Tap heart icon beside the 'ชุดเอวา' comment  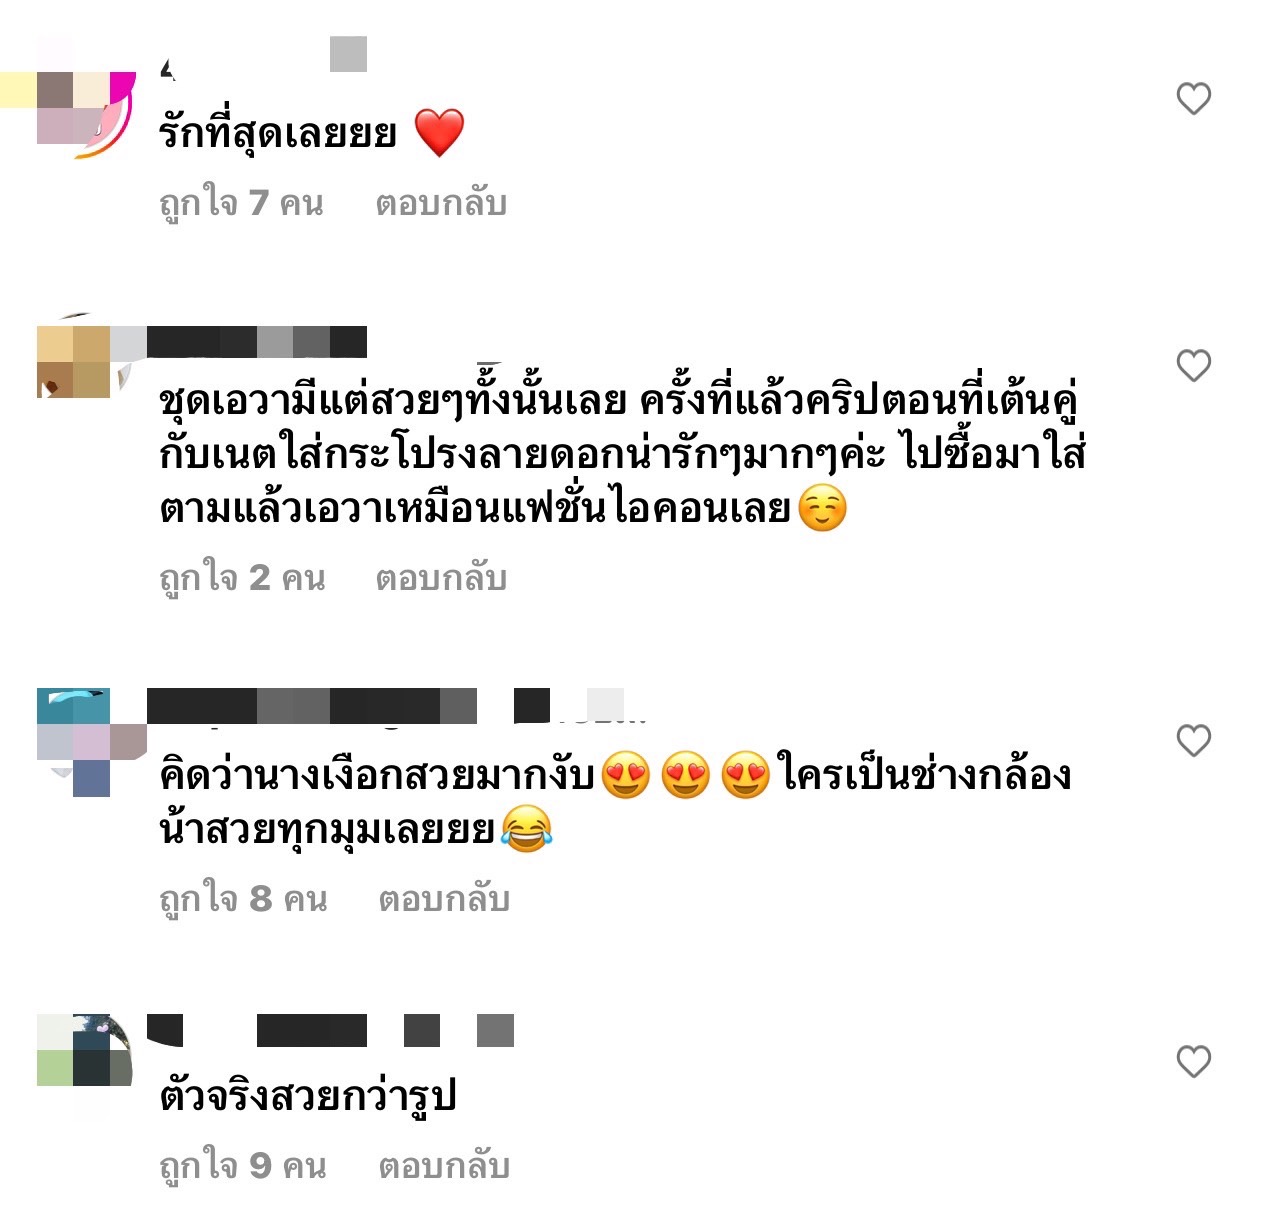tap(1193, 366)
